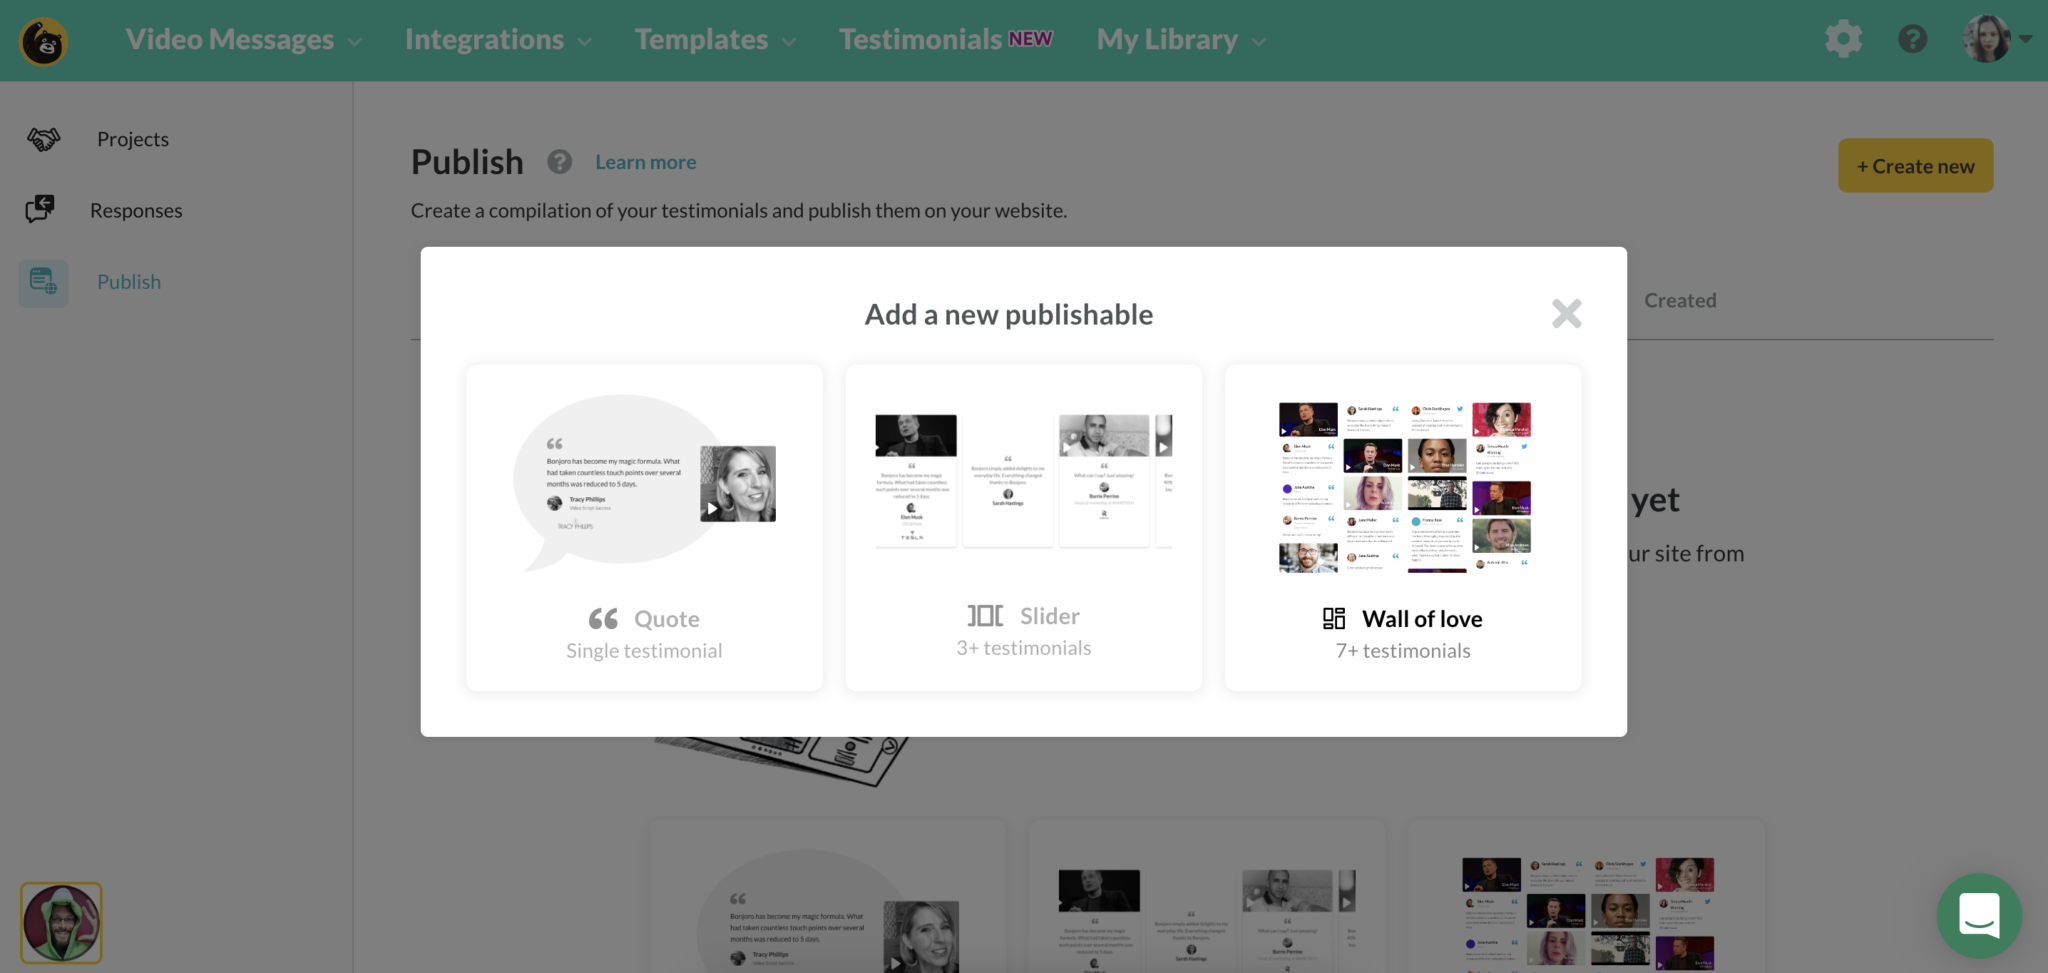Open the Video Messages menu

pos(243,40)
